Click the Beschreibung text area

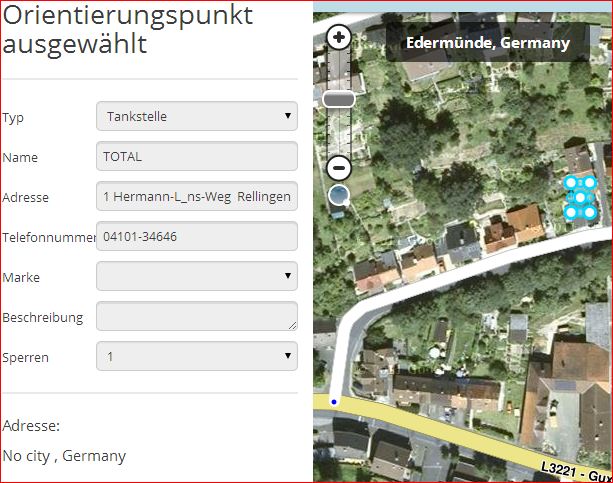pos(197,316)
